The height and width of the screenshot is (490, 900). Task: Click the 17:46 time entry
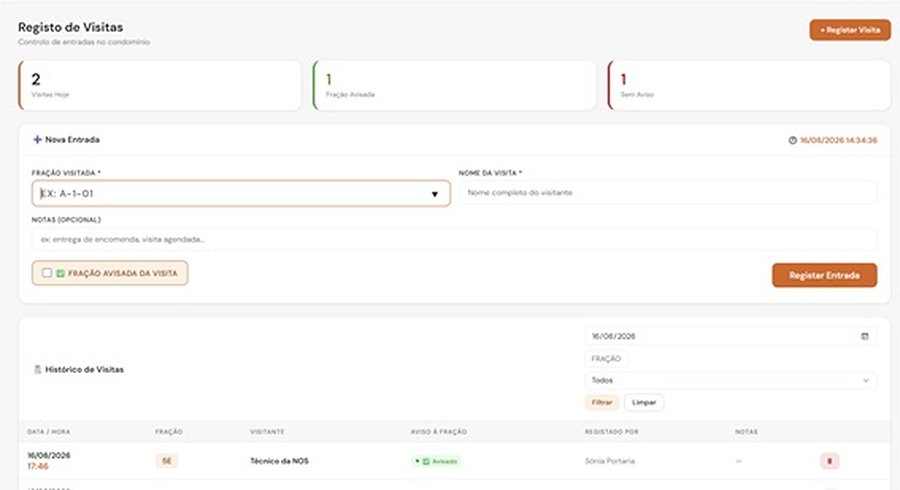38,466
